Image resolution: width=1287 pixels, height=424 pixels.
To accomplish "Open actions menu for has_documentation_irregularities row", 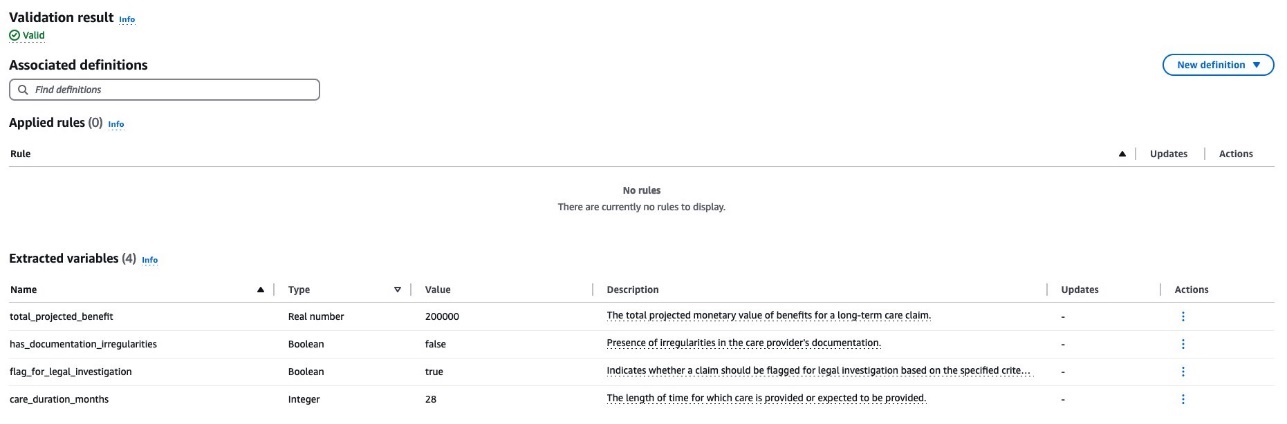I will [x=1183, y=344].
